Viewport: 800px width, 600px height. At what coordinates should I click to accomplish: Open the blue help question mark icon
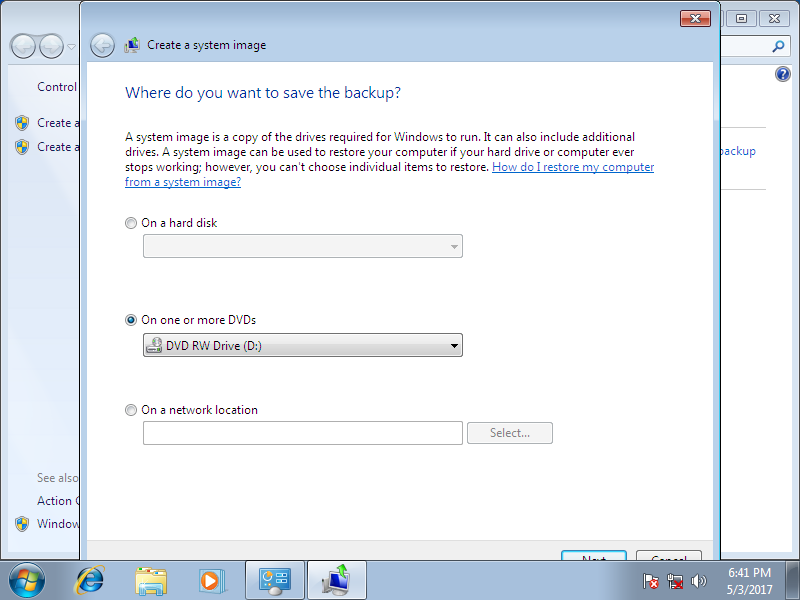tap(783, 74)
